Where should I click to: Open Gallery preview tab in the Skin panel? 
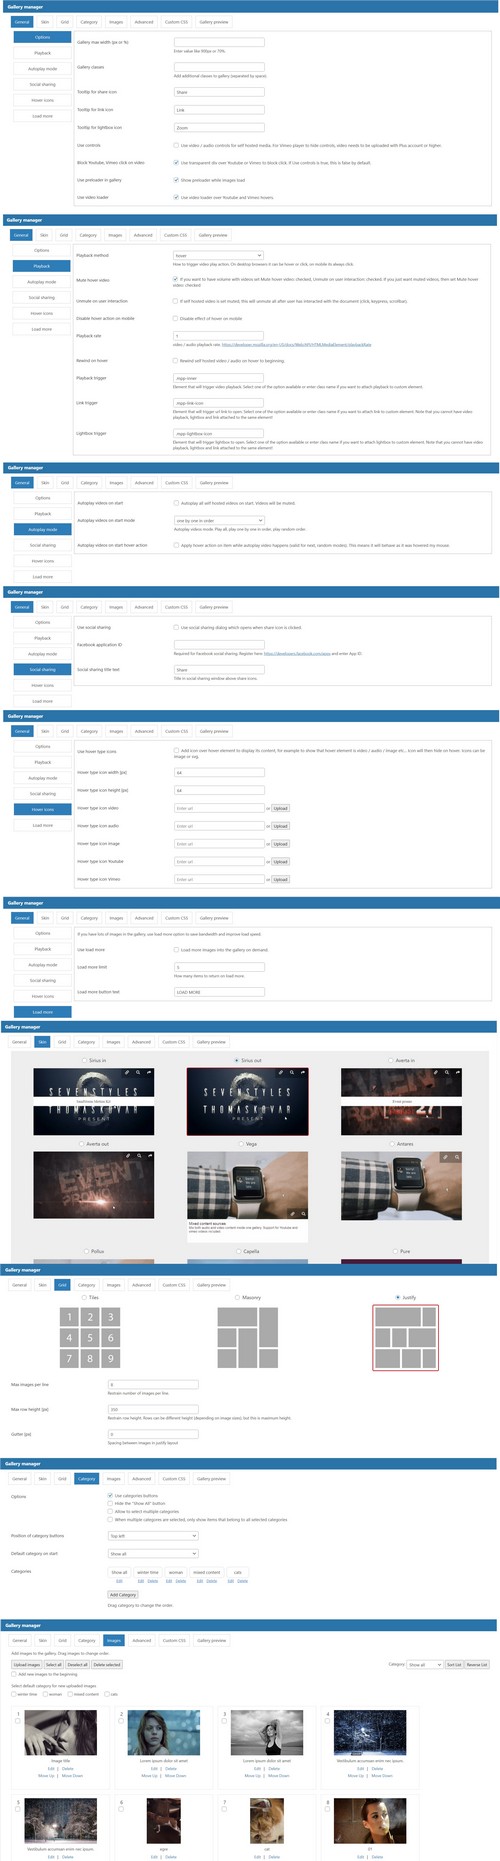click(x=211, y=1041)
